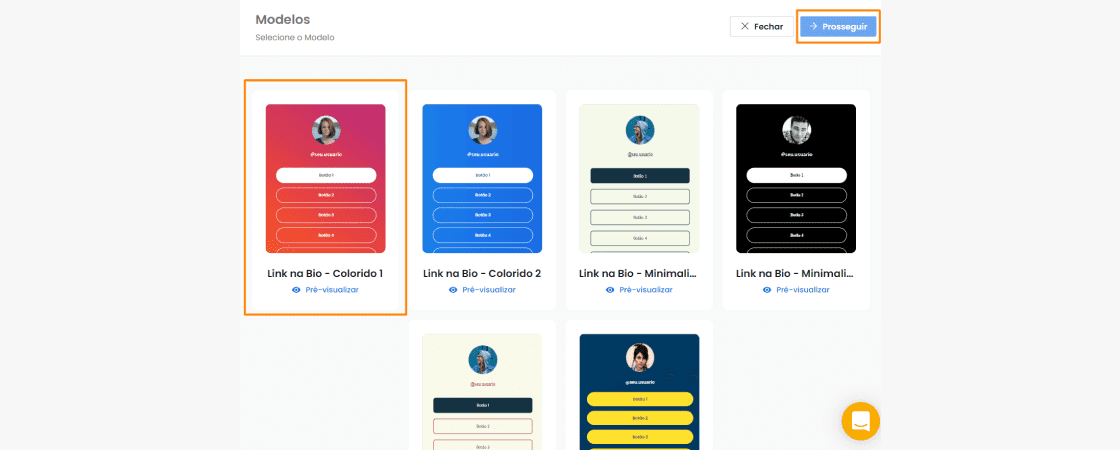1120x450 pixels.
Task: Click eye icon under the black template
Action: pyautogui.click(x=767, y=290)
